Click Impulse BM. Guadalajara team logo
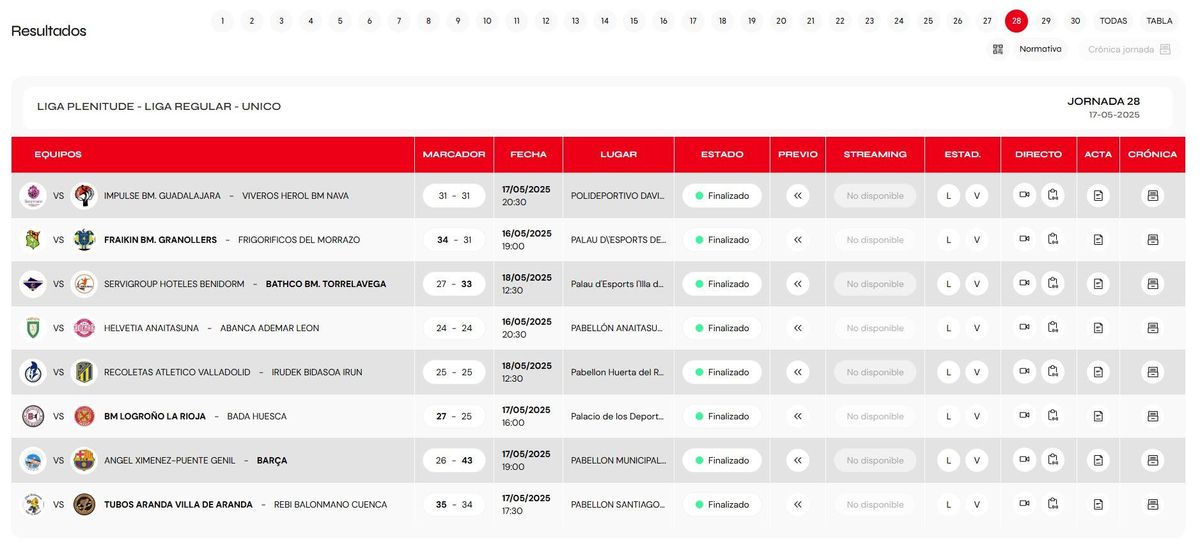The image size is (1200, 560). pos(33,196)
